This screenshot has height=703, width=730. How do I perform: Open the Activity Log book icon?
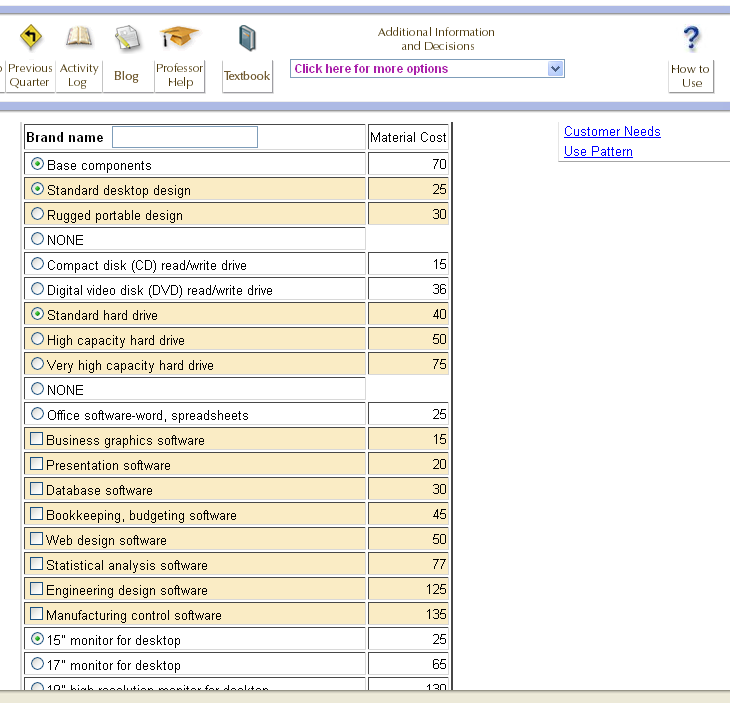(79, 37)
